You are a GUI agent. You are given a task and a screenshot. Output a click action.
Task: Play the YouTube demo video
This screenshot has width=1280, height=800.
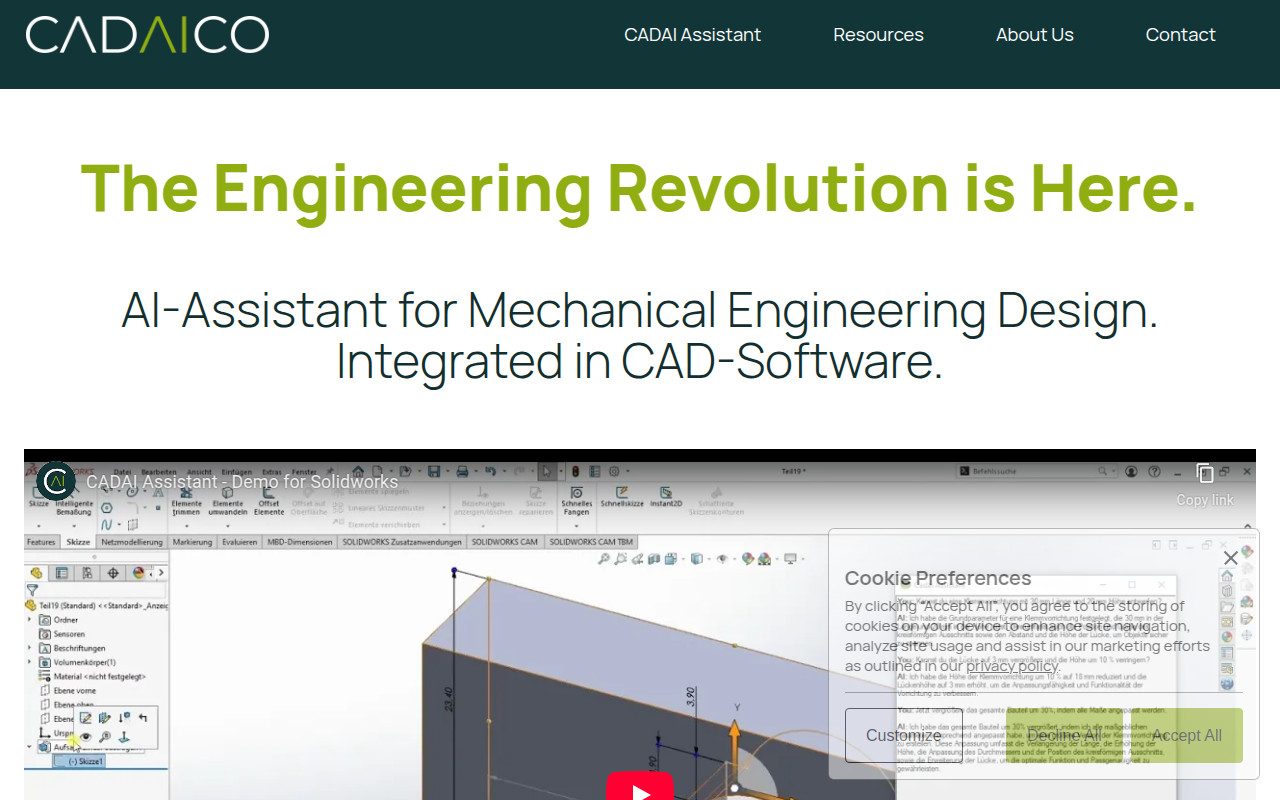(x=640, y=787)
